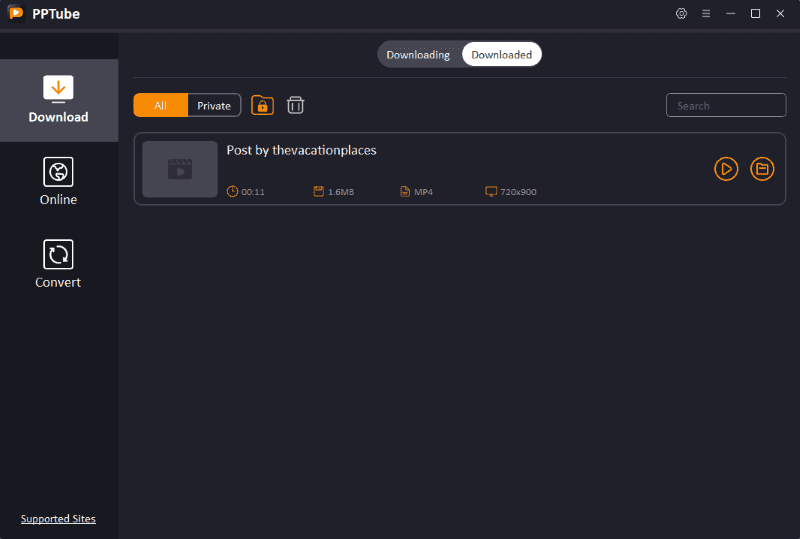Open the Convert section

pos(58,265)
